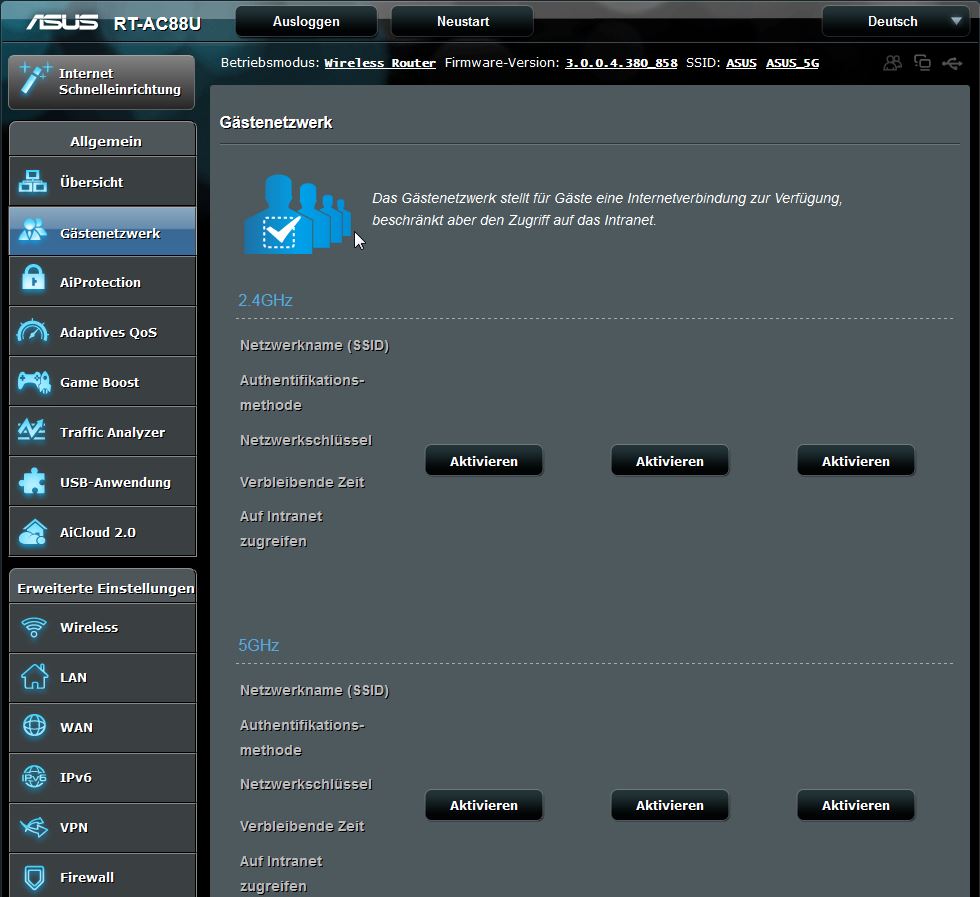This screenshot has height=897, width=980.
Task: Open the Wireless settings menu entry
Action: [102, 628]
